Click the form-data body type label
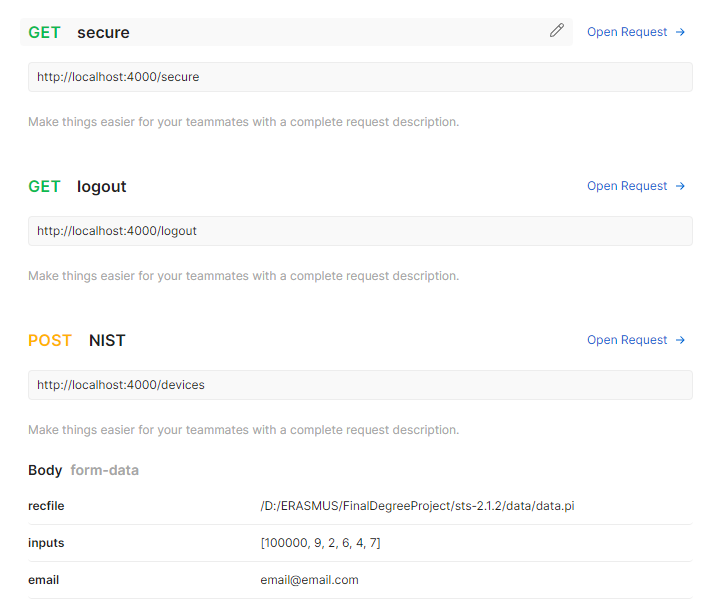The height and width of the screenshot is (611, 721). coord(104,470)
